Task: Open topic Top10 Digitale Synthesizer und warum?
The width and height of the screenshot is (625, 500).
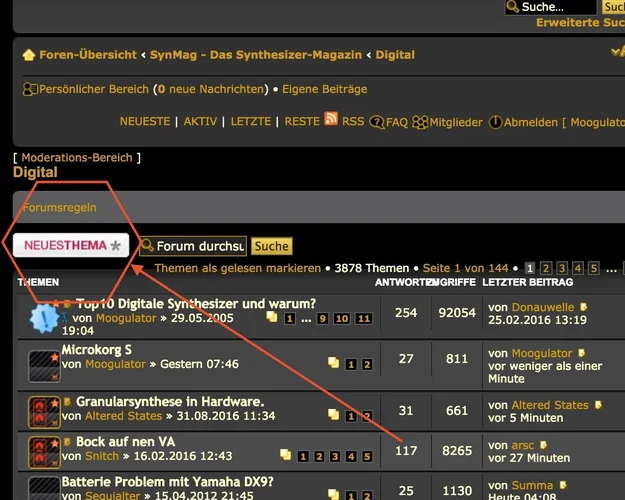Action: pos(196,304)
